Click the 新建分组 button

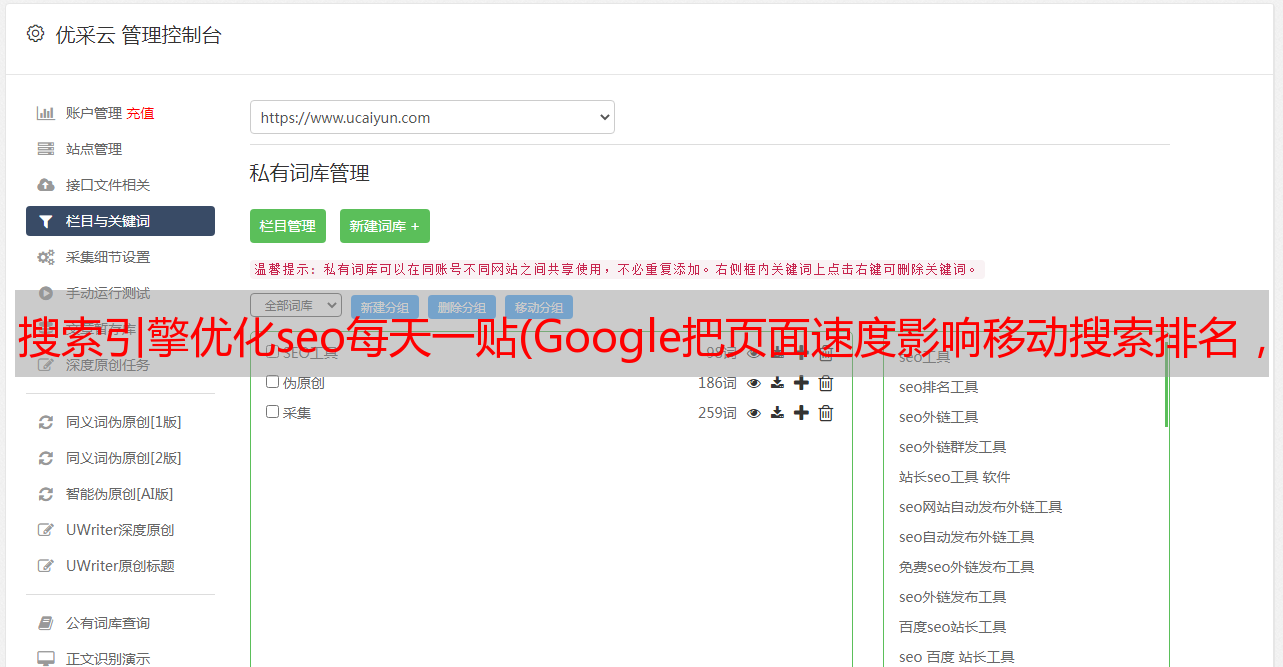[x=385, y=308]
